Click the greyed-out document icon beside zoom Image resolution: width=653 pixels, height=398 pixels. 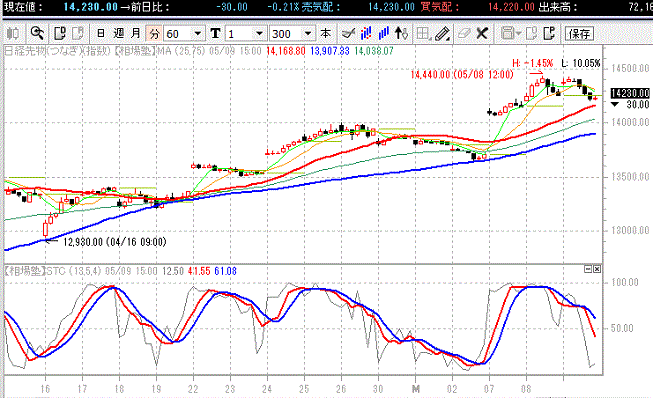77,33
